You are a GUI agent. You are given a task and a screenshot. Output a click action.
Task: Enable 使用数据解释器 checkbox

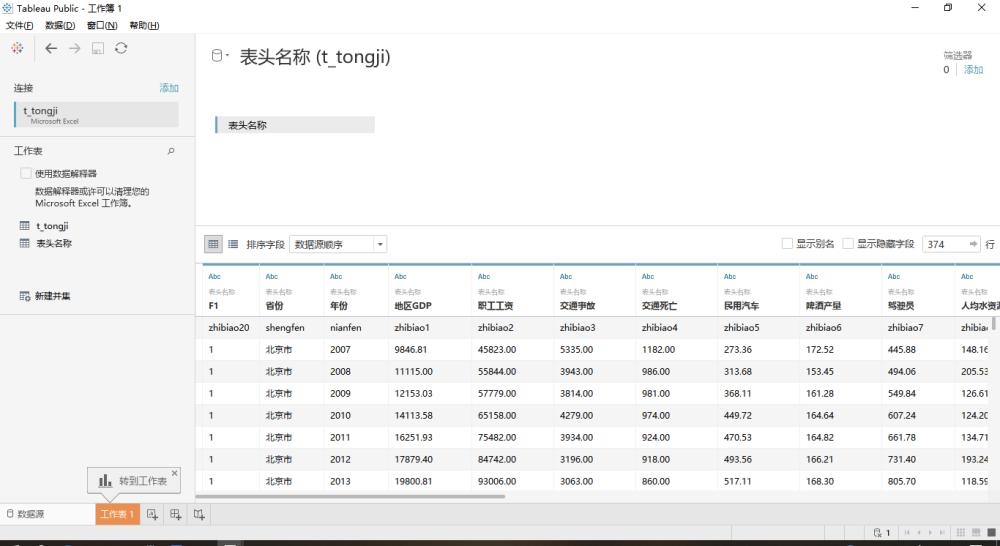click(x=26, y=173)
